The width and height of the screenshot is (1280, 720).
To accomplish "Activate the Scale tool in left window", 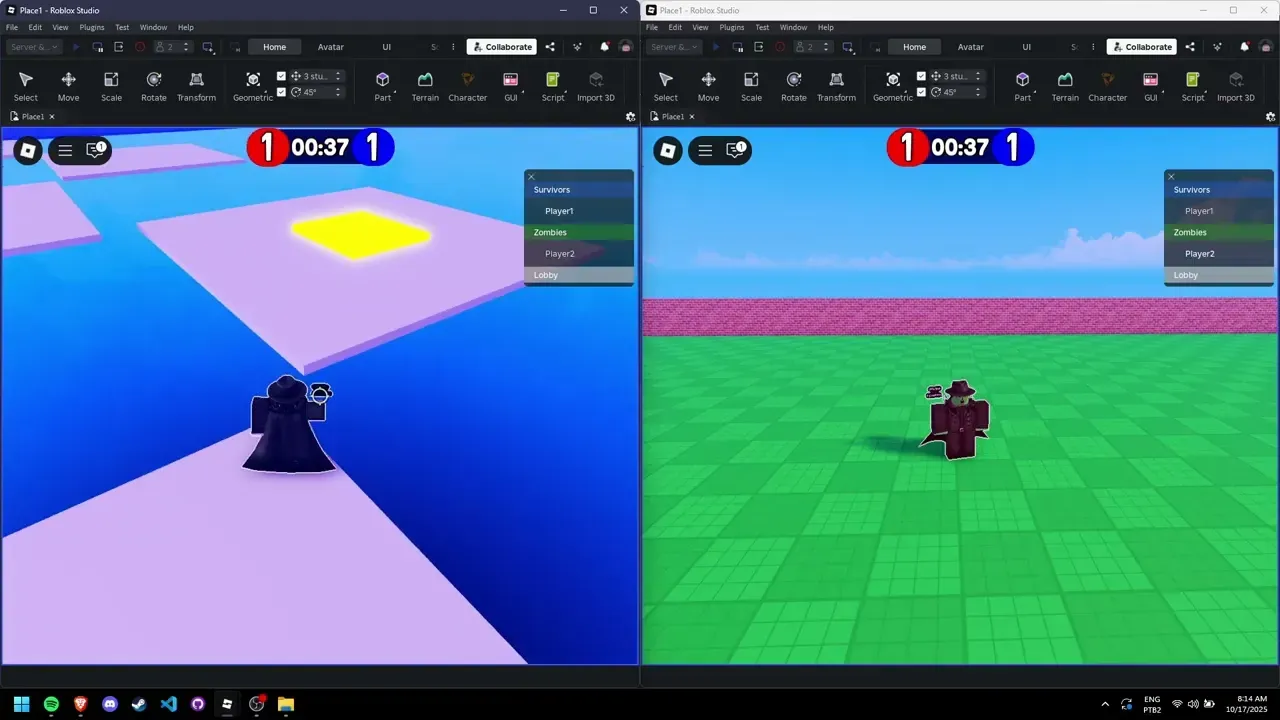I will click(111, 86).
